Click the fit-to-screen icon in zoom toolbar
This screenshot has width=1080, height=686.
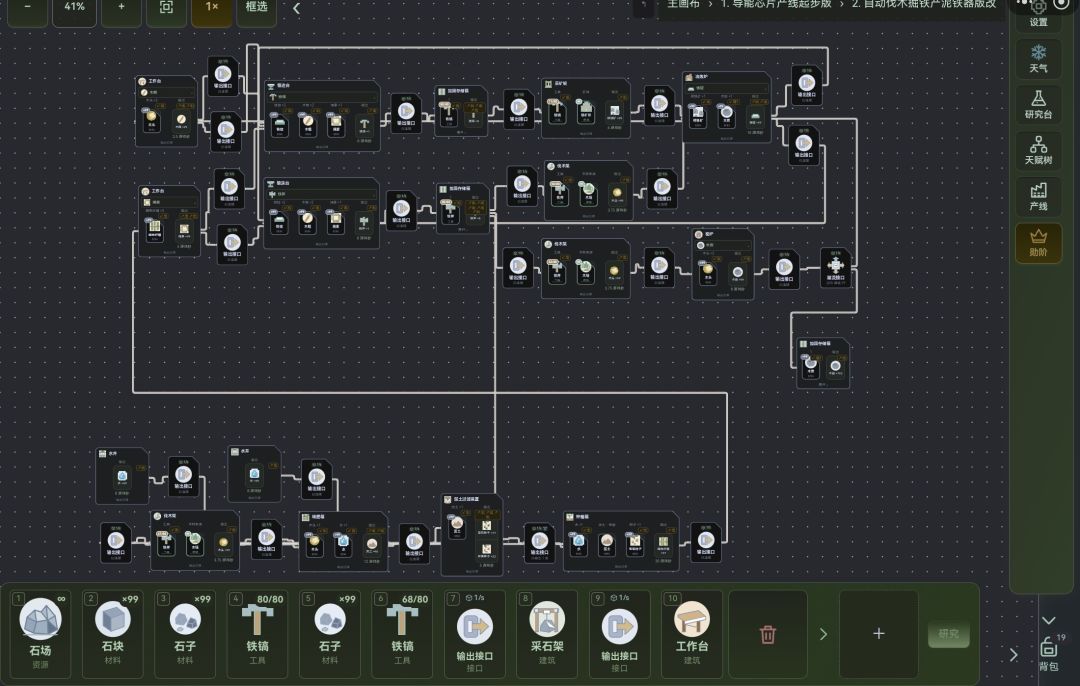166,8
